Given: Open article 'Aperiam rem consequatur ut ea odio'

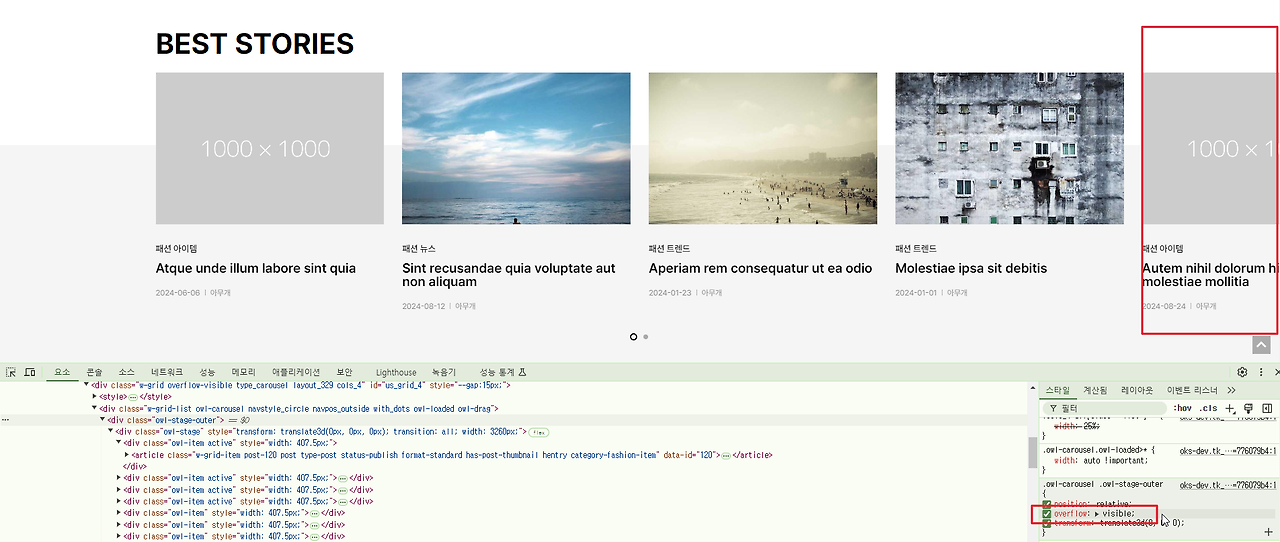Looking at the screenshot, I should click(x=760, y=268).
